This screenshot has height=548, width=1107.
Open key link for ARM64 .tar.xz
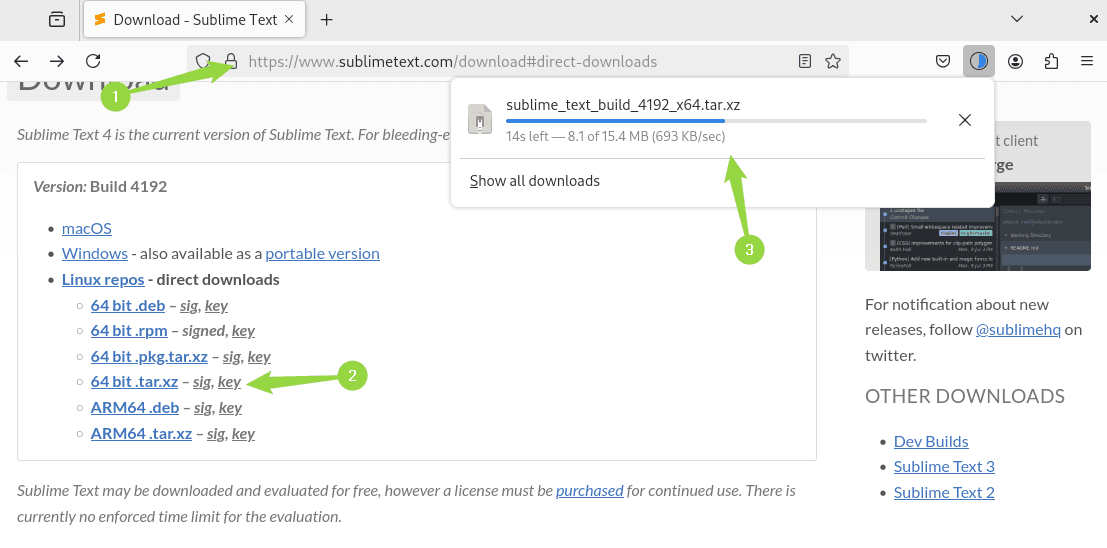(244, 434)
